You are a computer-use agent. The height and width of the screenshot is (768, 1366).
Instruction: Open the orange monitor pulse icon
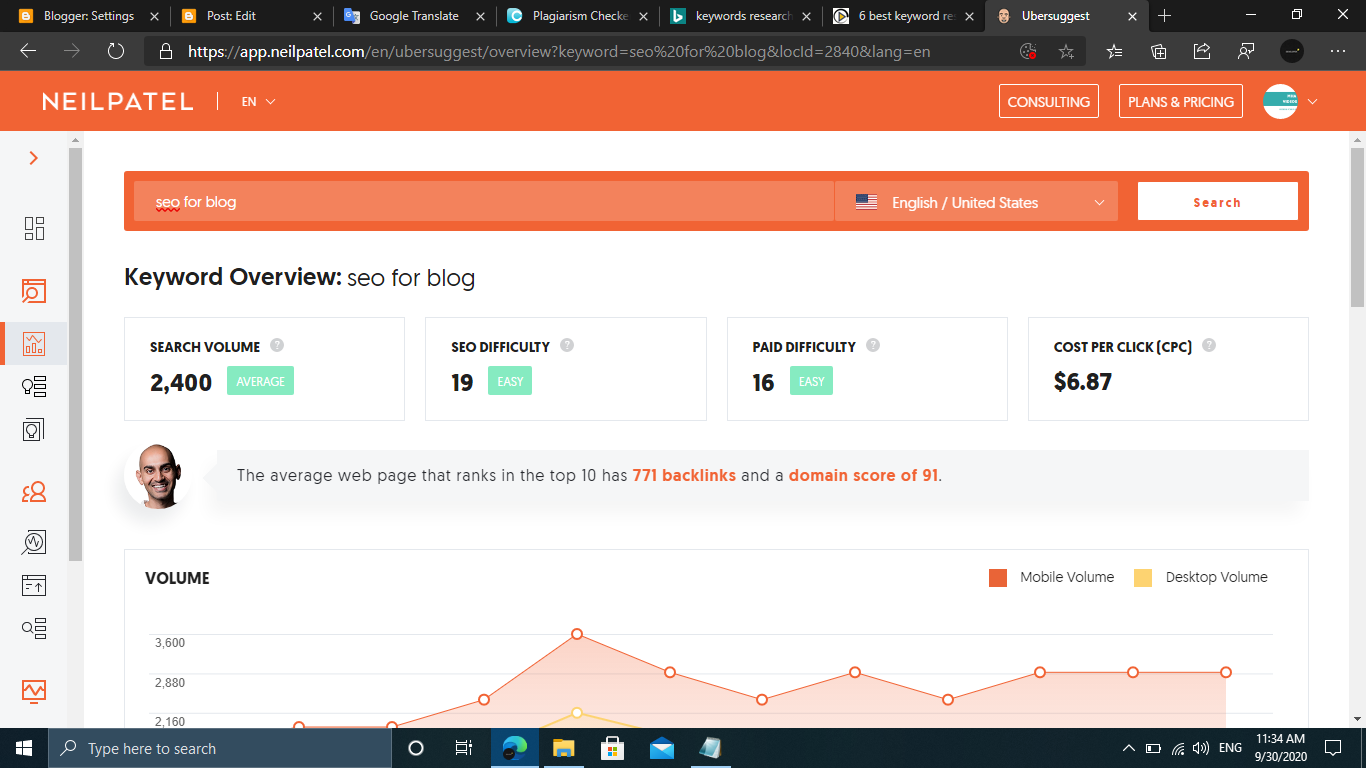(x=34, y=690)
